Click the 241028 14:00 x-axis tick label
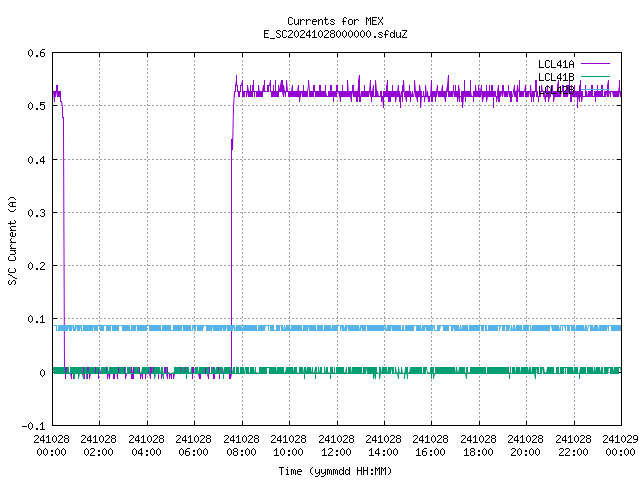 coord(383,445)
